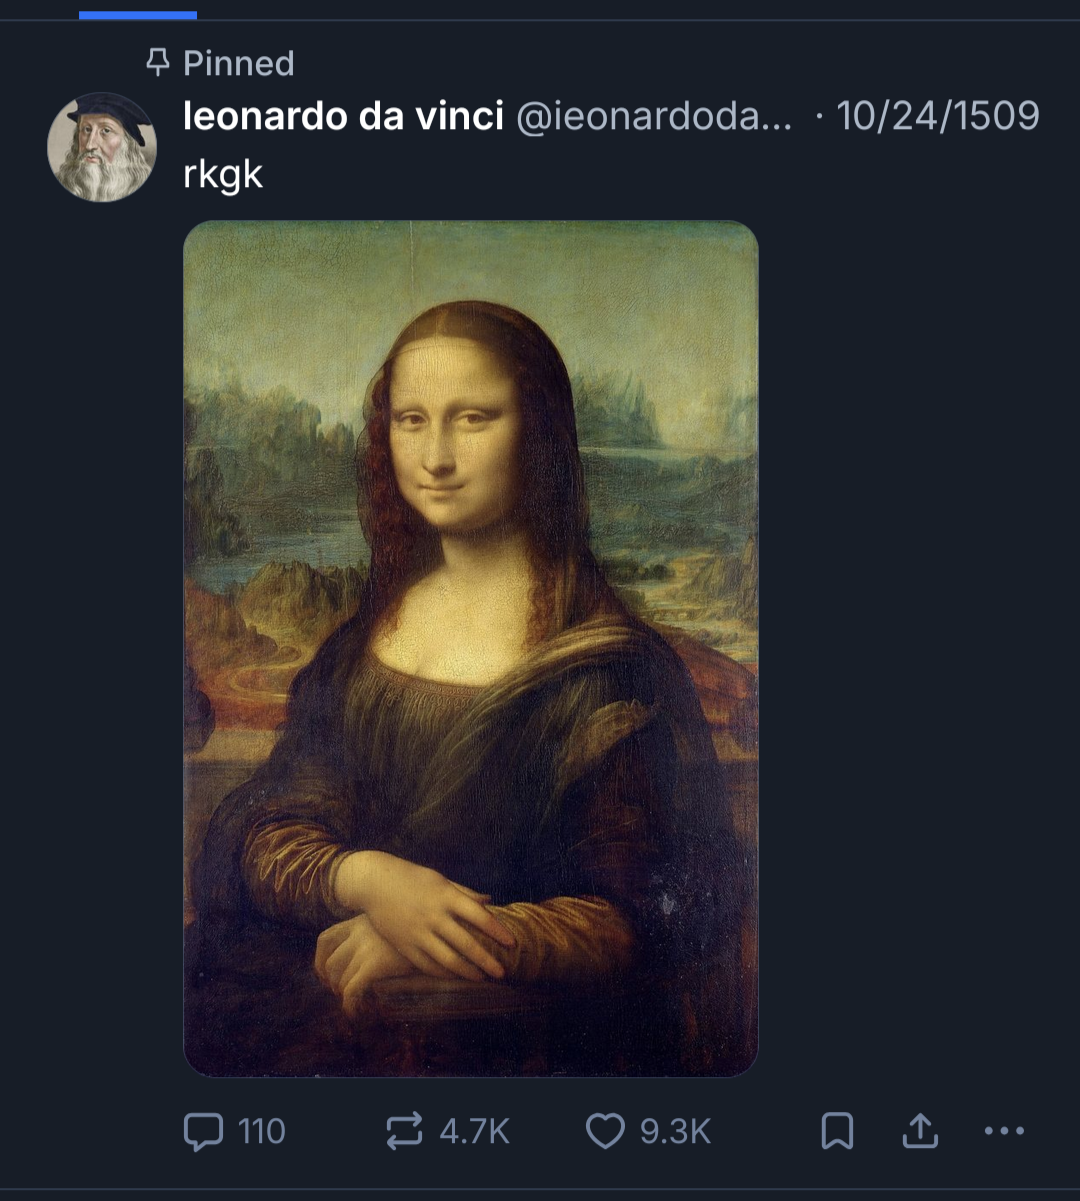Toggle the repost count showing 4.7K
The width and height of the screenshot is (1080, 1201).
pyautogui.click(x=475, y=1131)
